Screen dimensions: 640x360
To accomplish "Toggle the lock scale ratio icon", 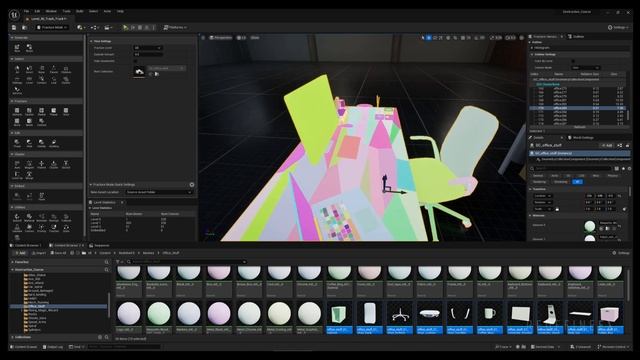I will [x=557, y=209].
